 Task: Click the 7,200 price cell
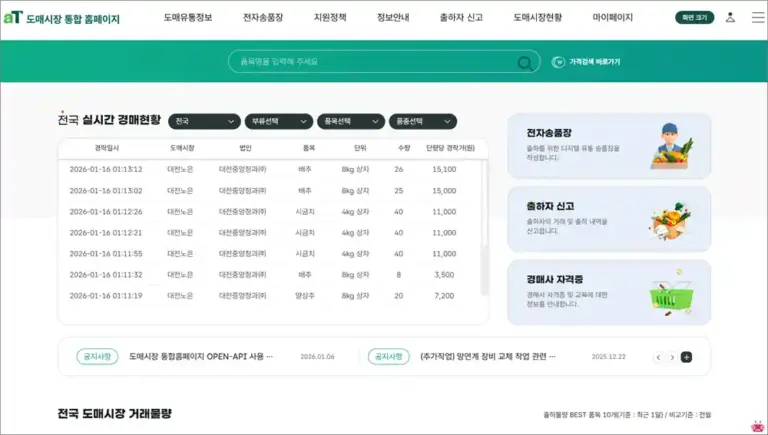(x=444, y=296)
